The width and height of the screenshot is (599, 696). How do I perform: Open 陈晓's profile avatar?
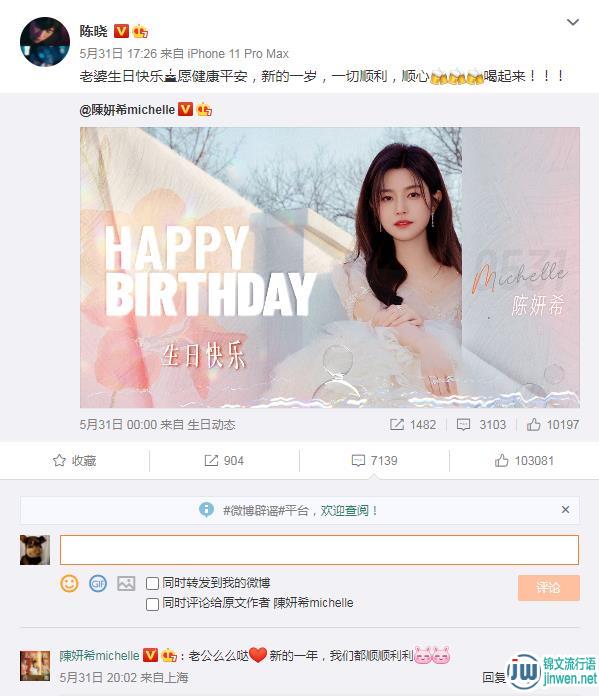[45, 42]
